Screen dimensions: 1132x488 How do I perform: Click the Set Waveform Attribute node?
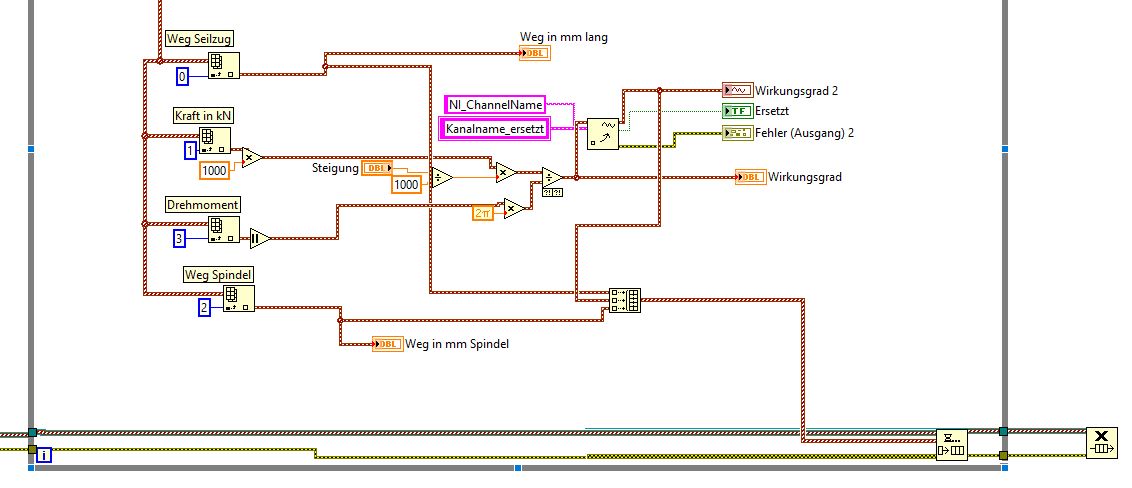point(603,134)
